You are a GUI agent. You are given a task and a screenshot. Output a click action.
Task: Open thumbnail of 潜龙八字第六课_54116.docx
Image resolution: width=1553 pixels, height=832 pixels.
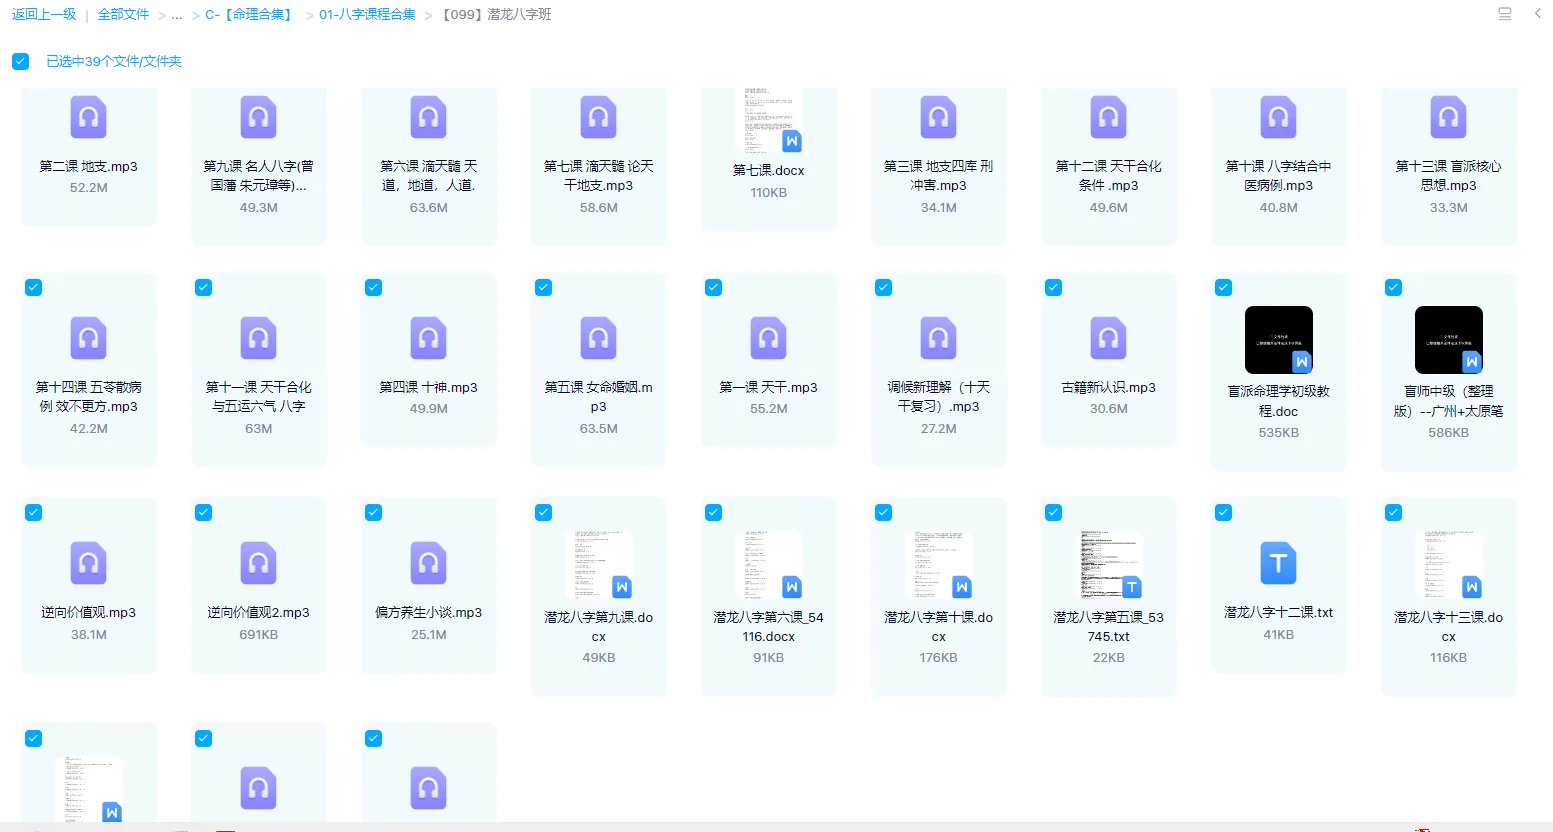(768, 565)
